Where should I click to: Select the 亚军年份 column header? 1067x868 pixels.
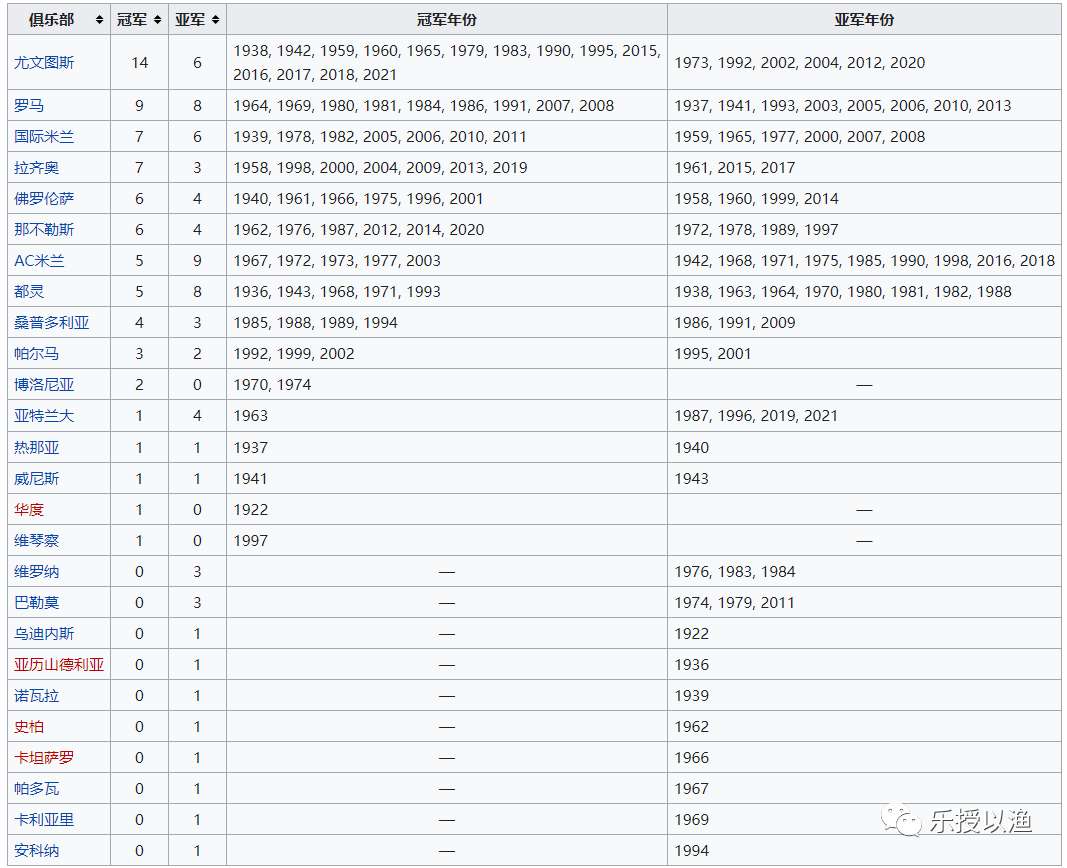pyautogui.click(x=864, y=20)
